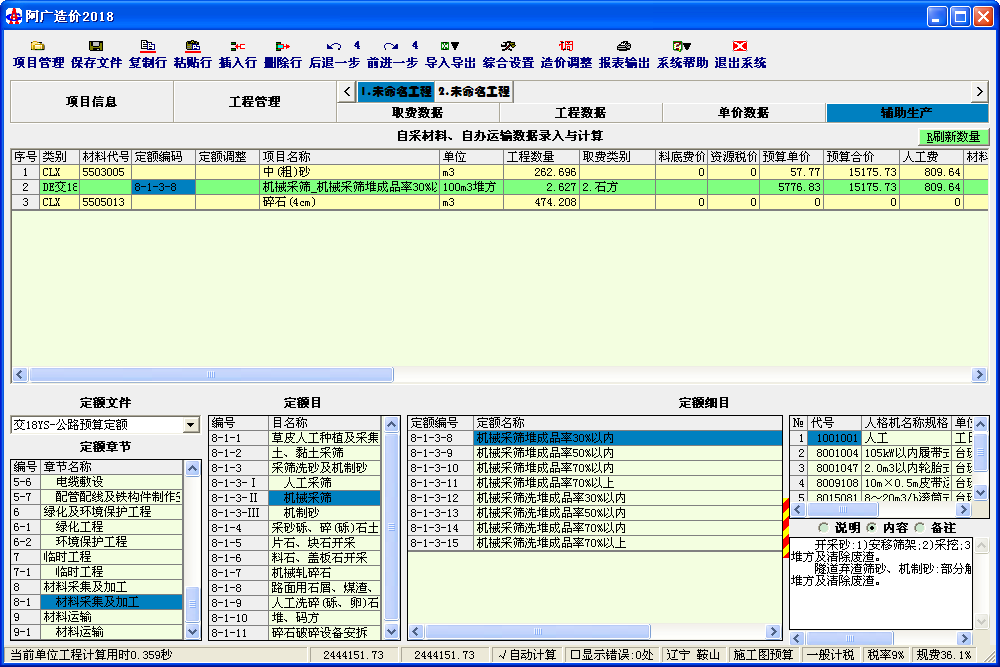Click the 阿广造价2018 app icon in title bar
Screen dimensions: 1000x667
13,17
